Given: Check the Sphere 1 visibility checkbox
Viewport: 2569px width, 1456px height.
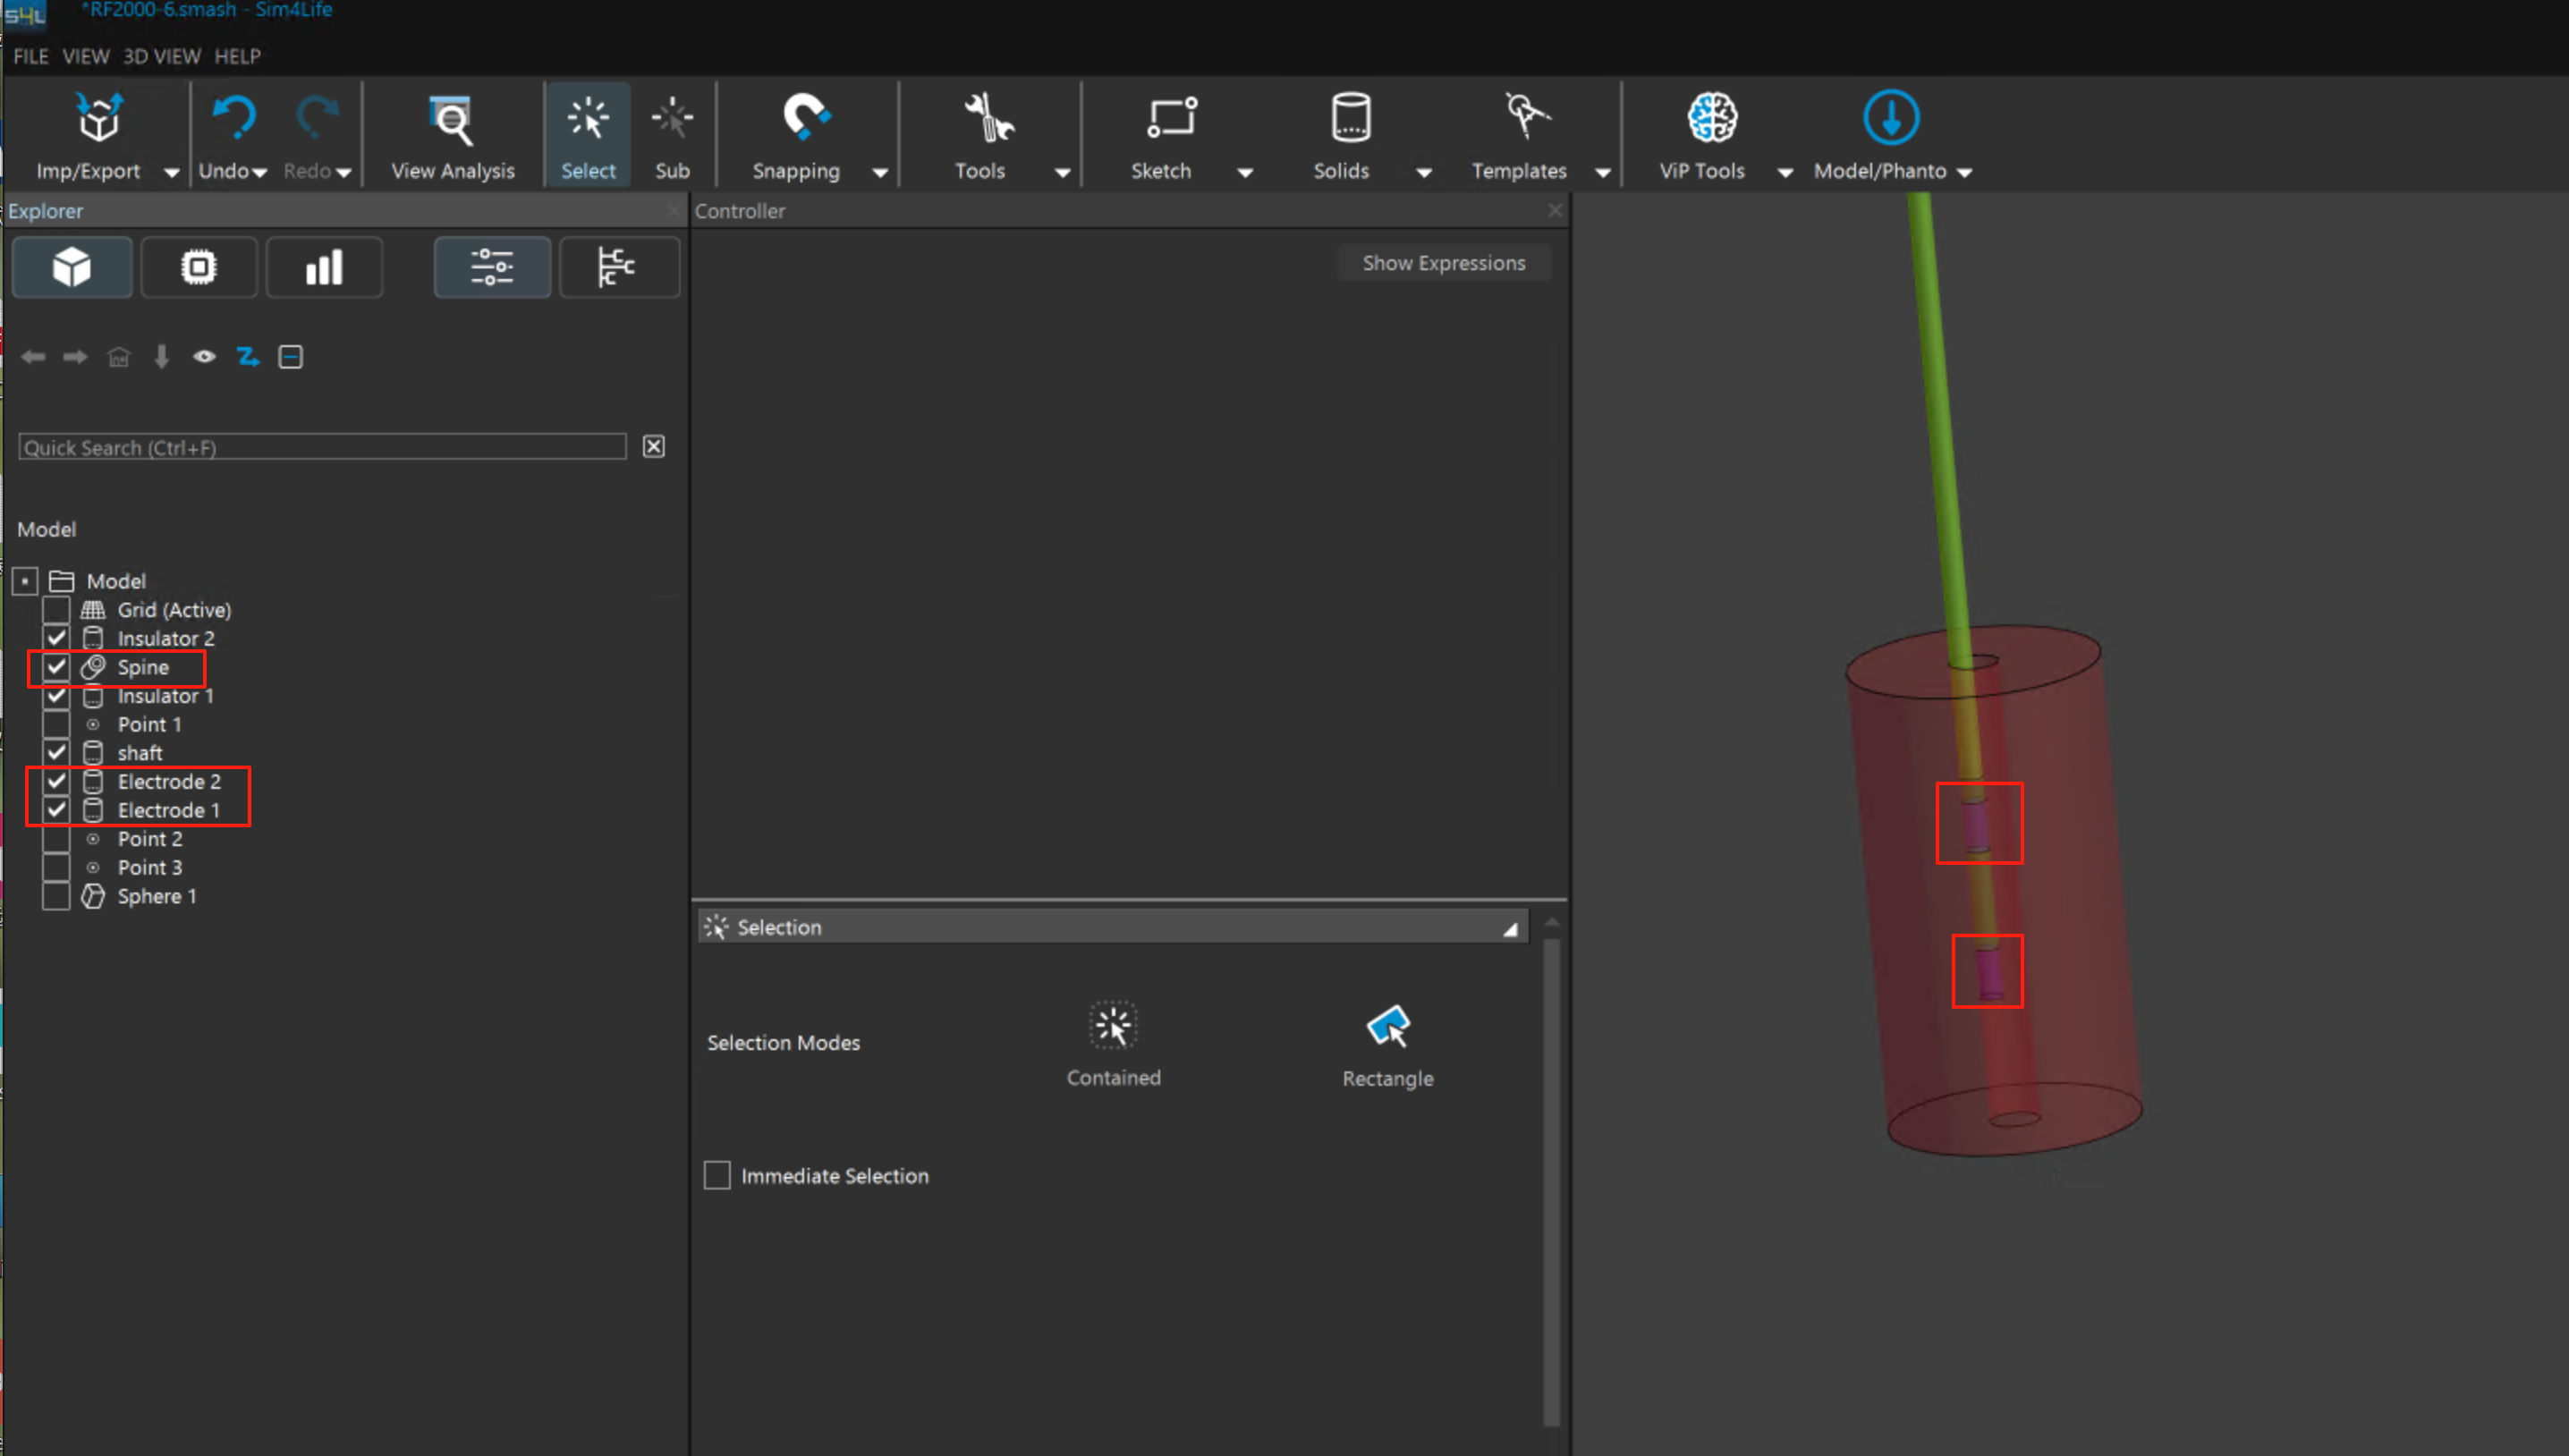Looking at the screenshot, I should pyautogui.click(x=56, y=896).
